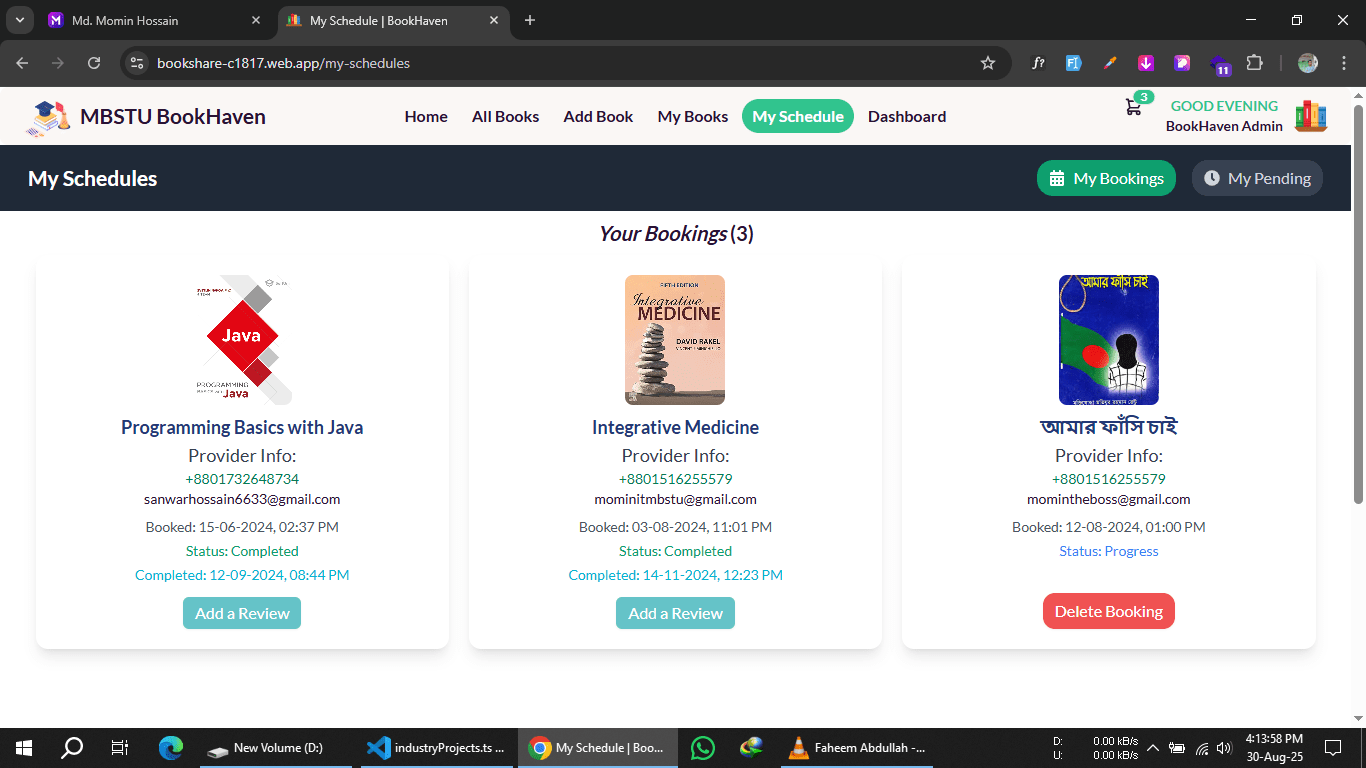Bookmark this page with the star icon

pyautogui.click(x=988, y=63)
